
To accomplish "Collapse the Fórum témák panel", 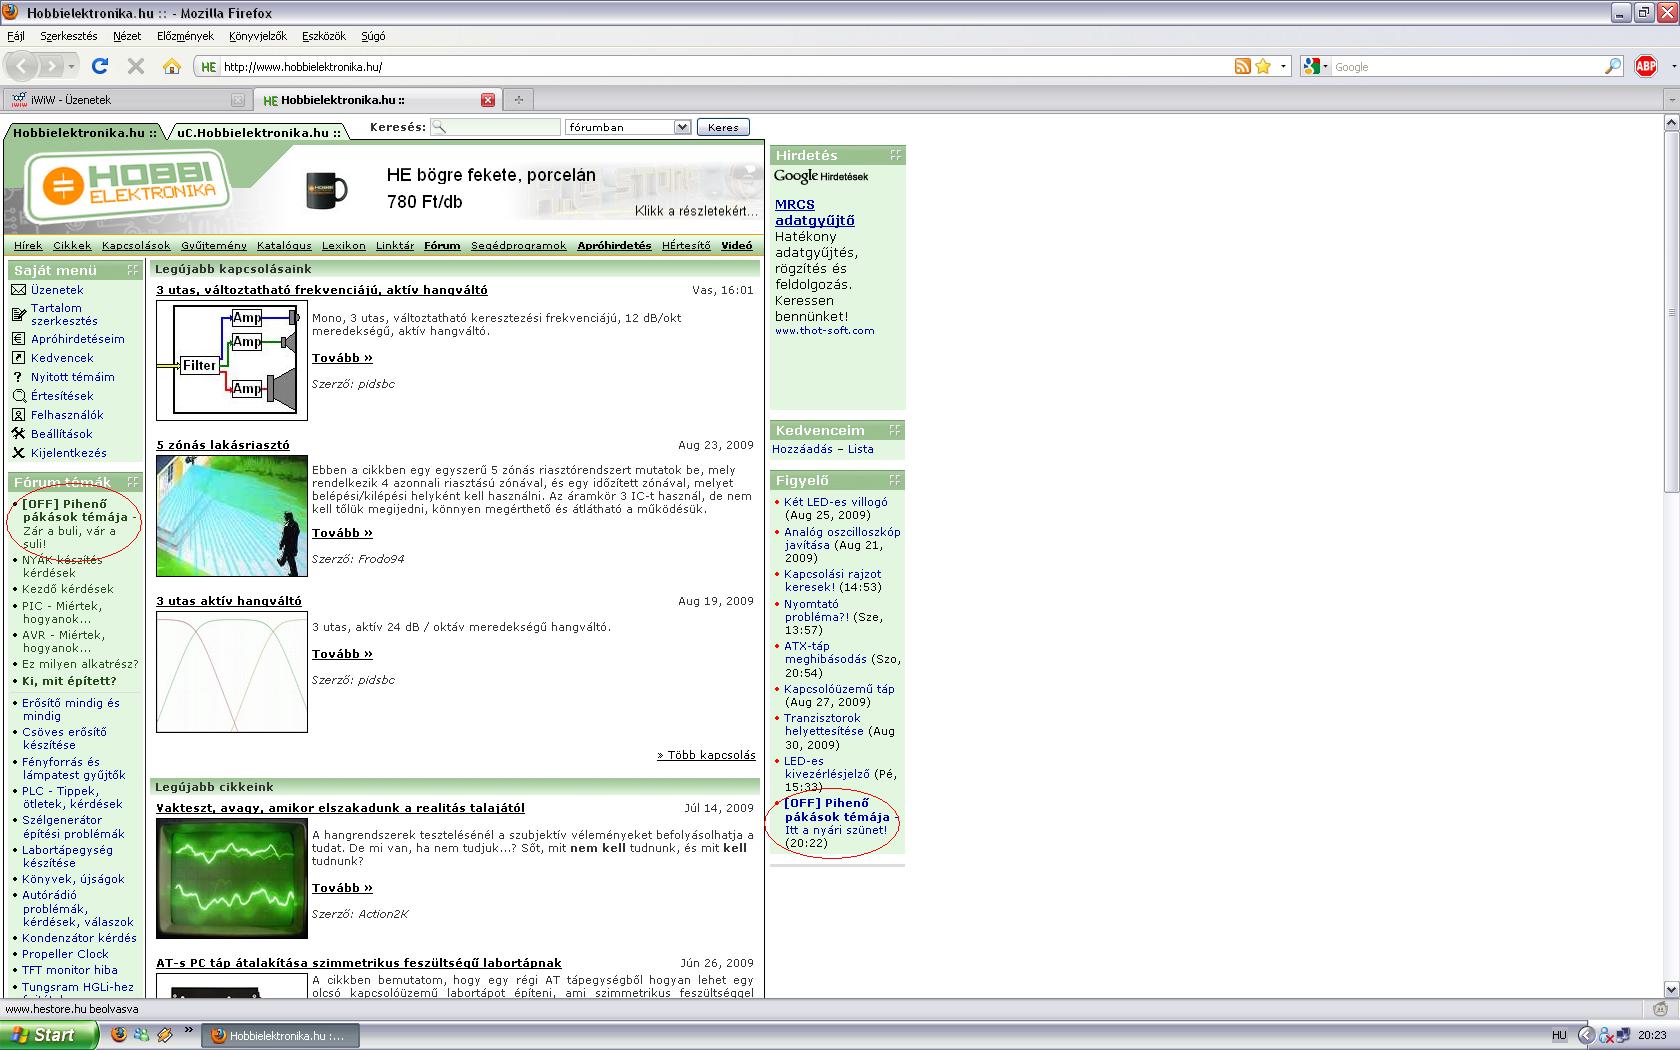I will [132, 482].
